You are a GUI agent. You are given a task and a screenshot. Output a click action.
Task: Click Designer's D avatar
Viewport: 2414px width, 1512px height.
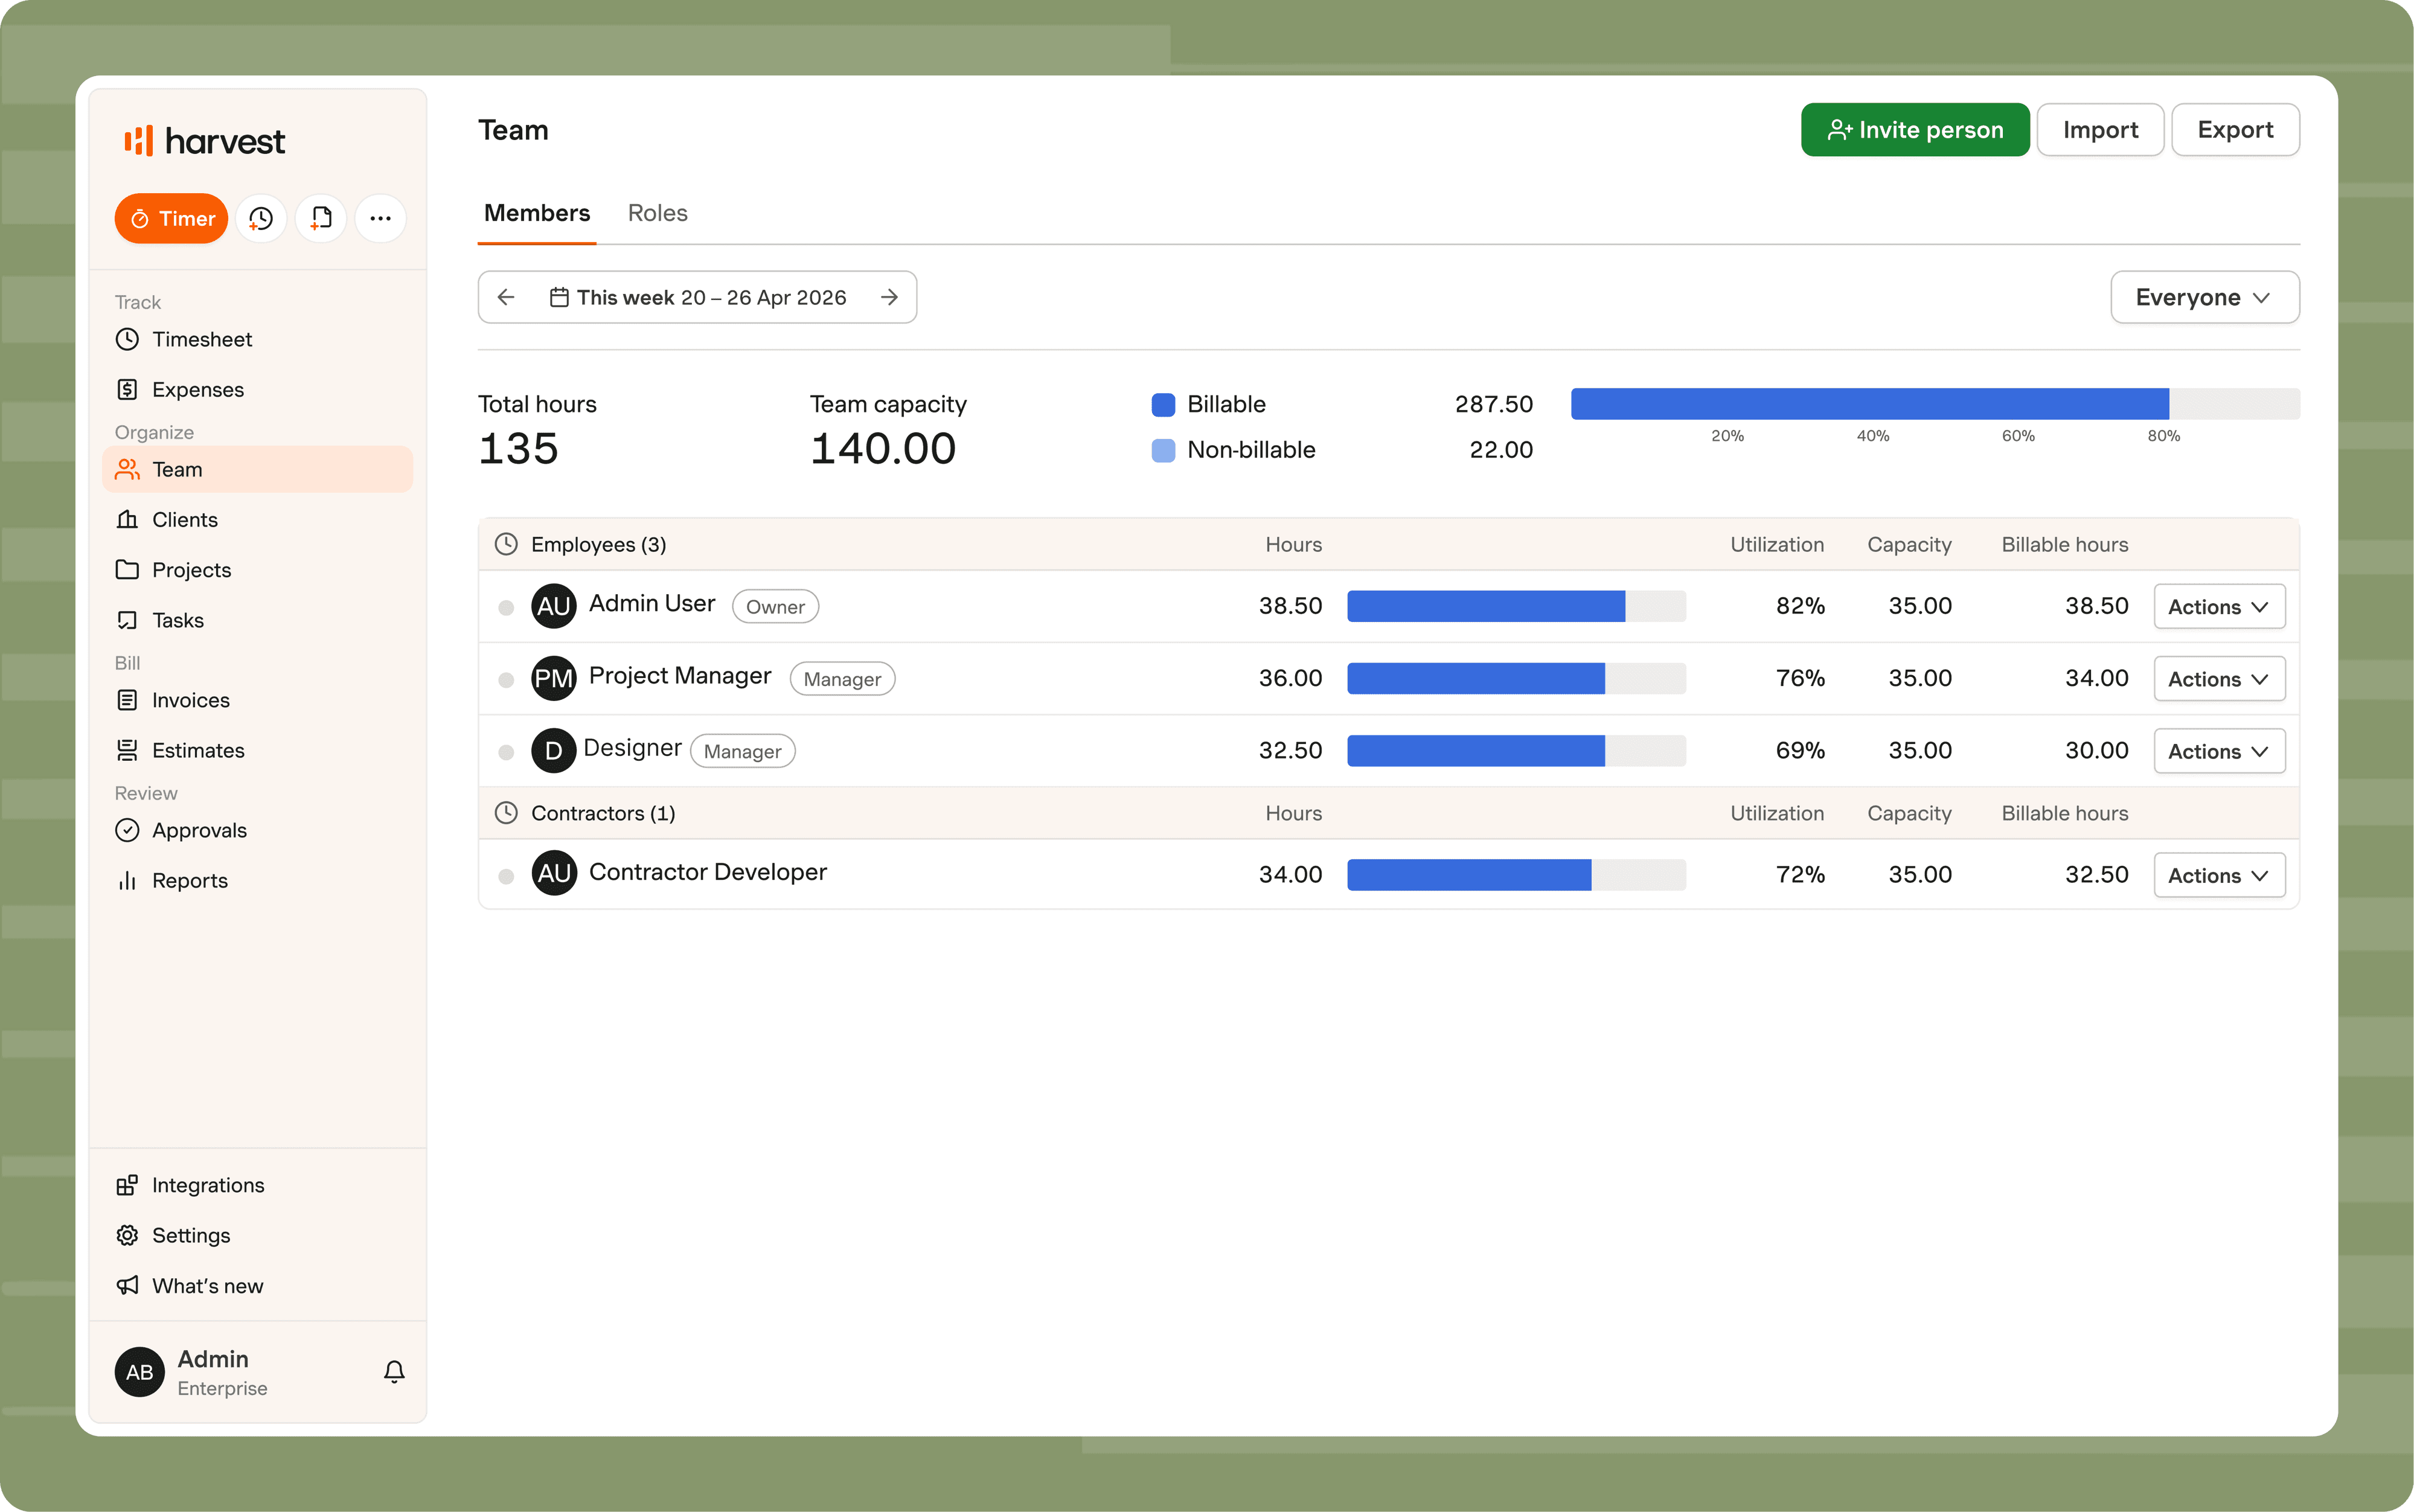tap(554, 750)
